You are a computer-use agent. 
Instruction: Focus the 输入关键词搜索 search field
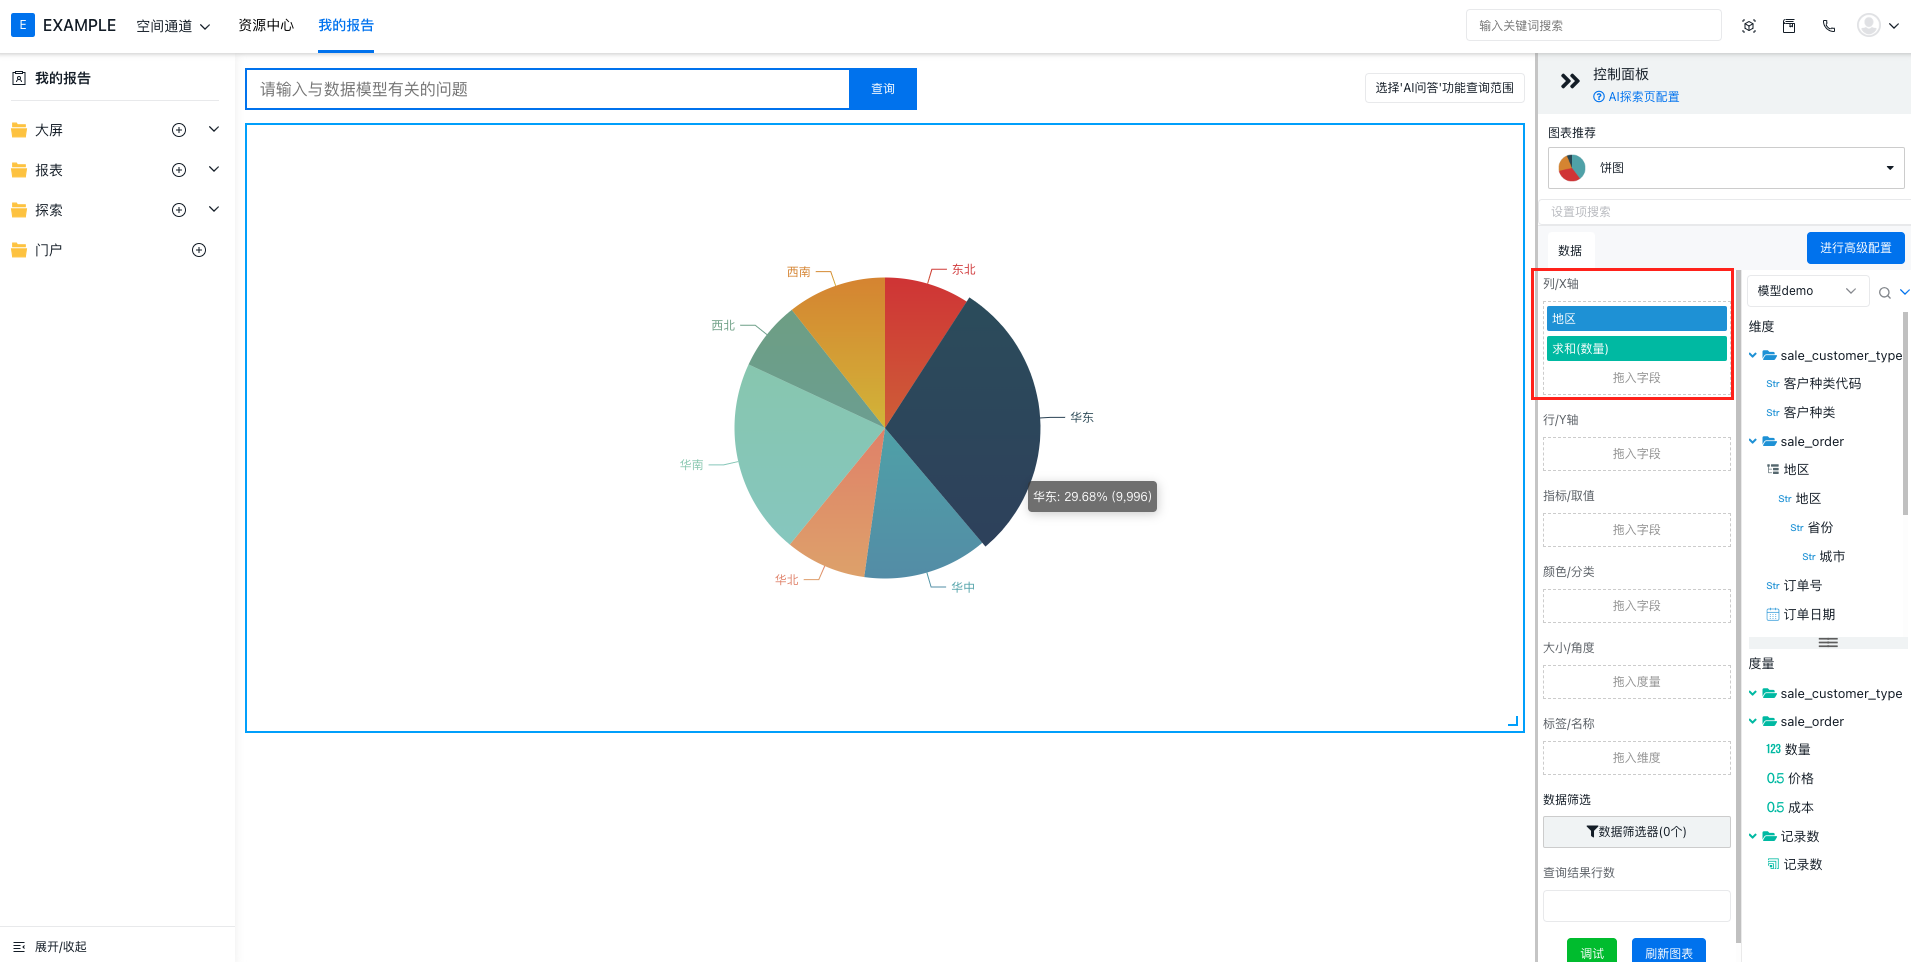tap(1593, 26)
